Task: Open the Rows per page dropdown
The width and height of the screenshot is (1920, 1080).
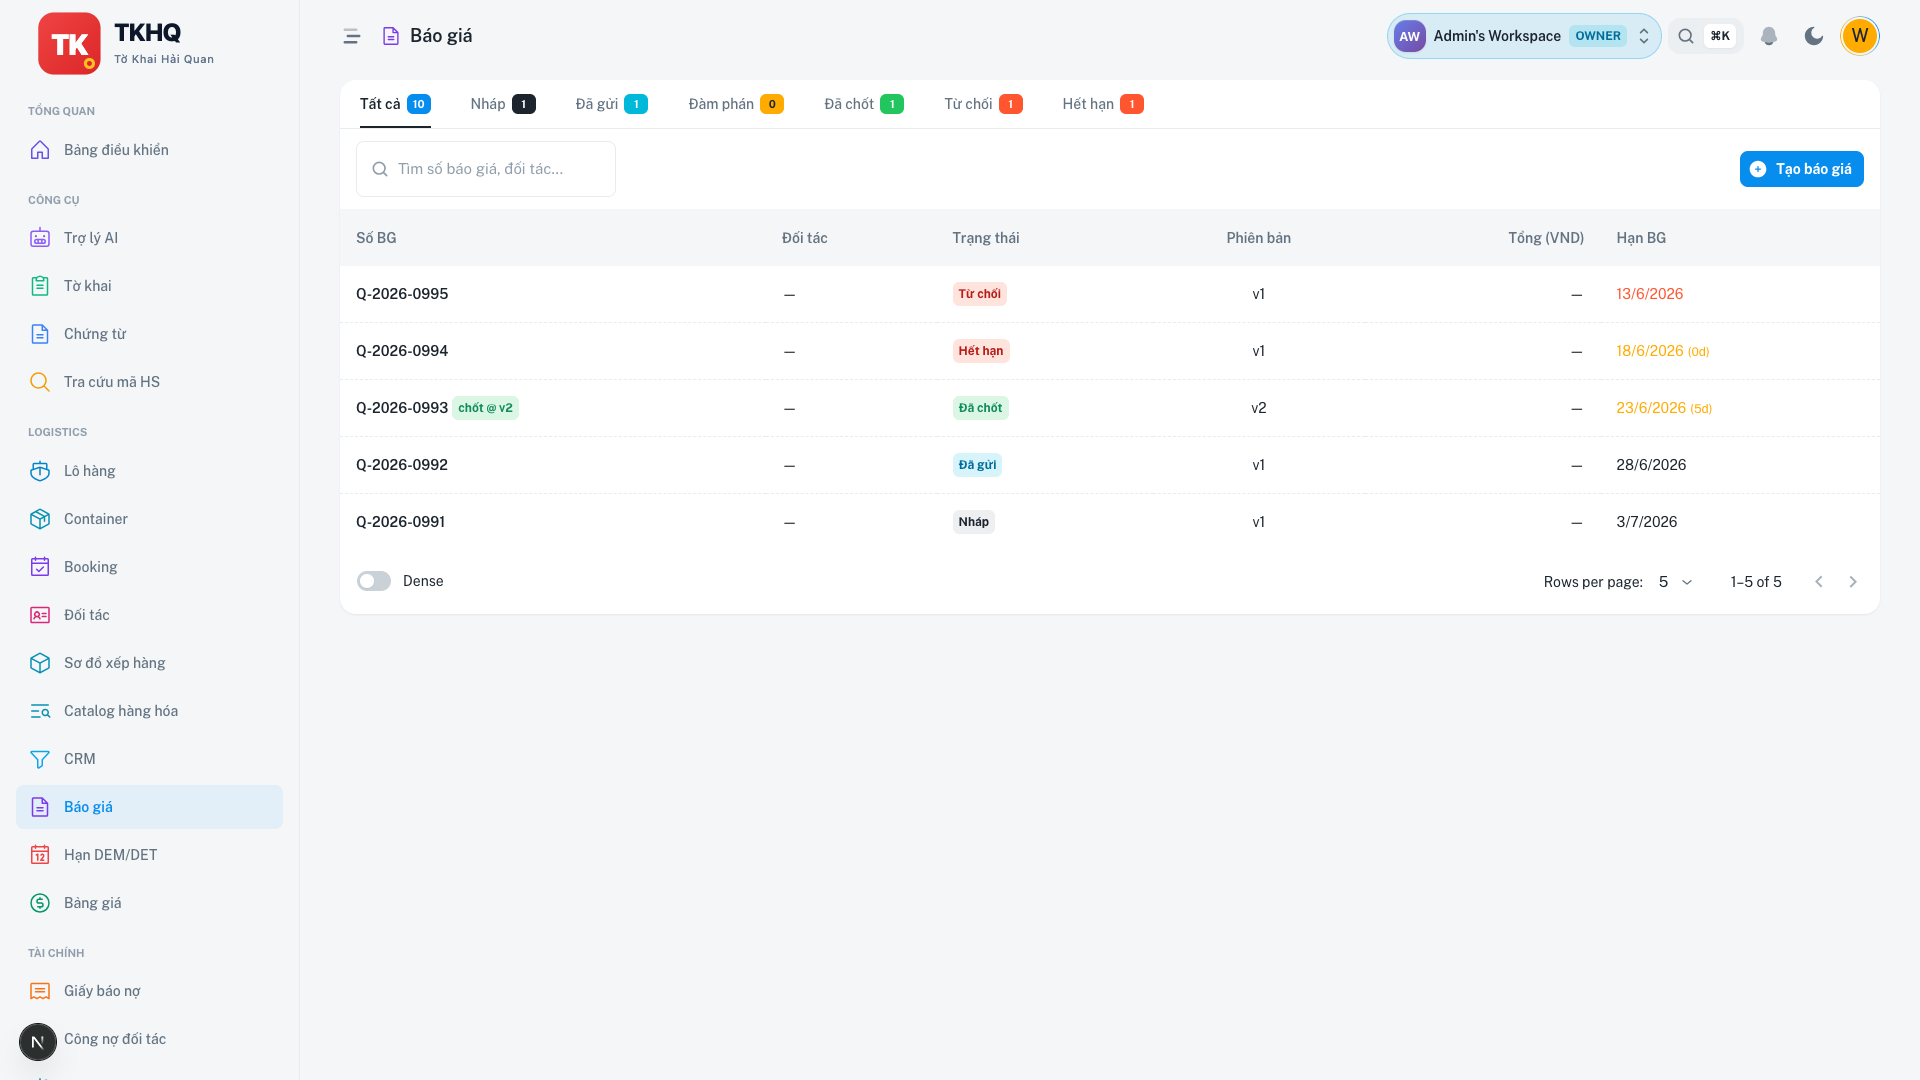Action: [x=1675, y=582]
